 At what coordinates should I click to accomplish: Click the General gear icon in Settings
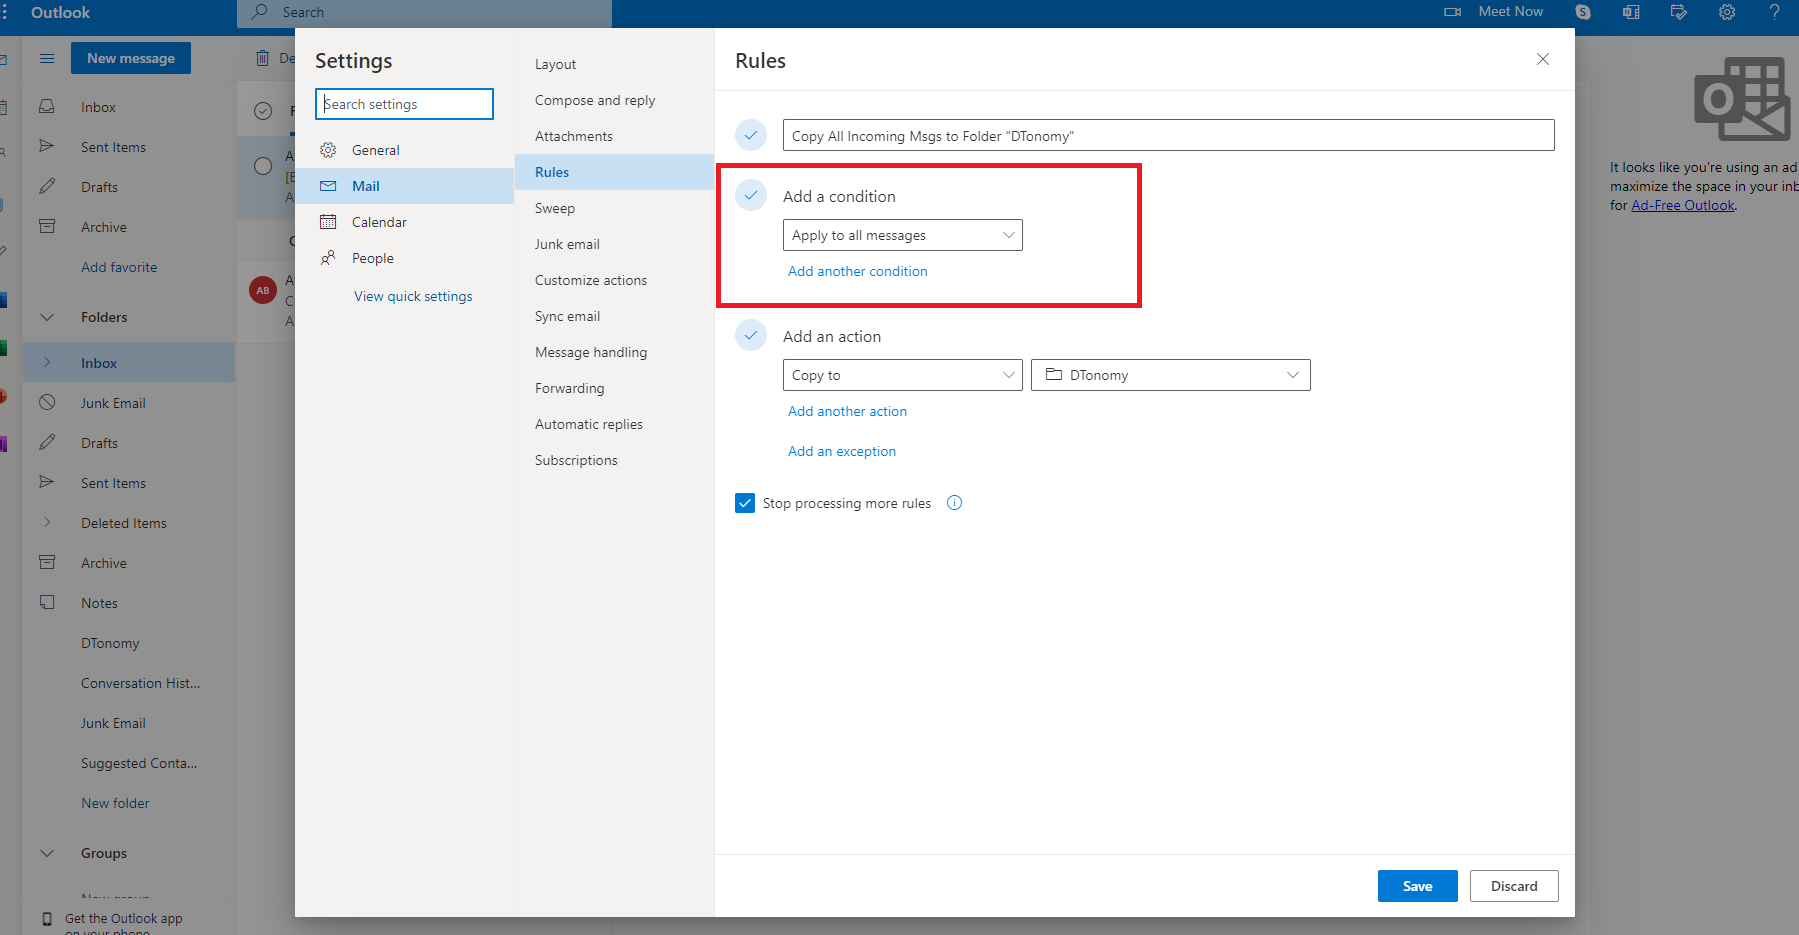point(328,150)
